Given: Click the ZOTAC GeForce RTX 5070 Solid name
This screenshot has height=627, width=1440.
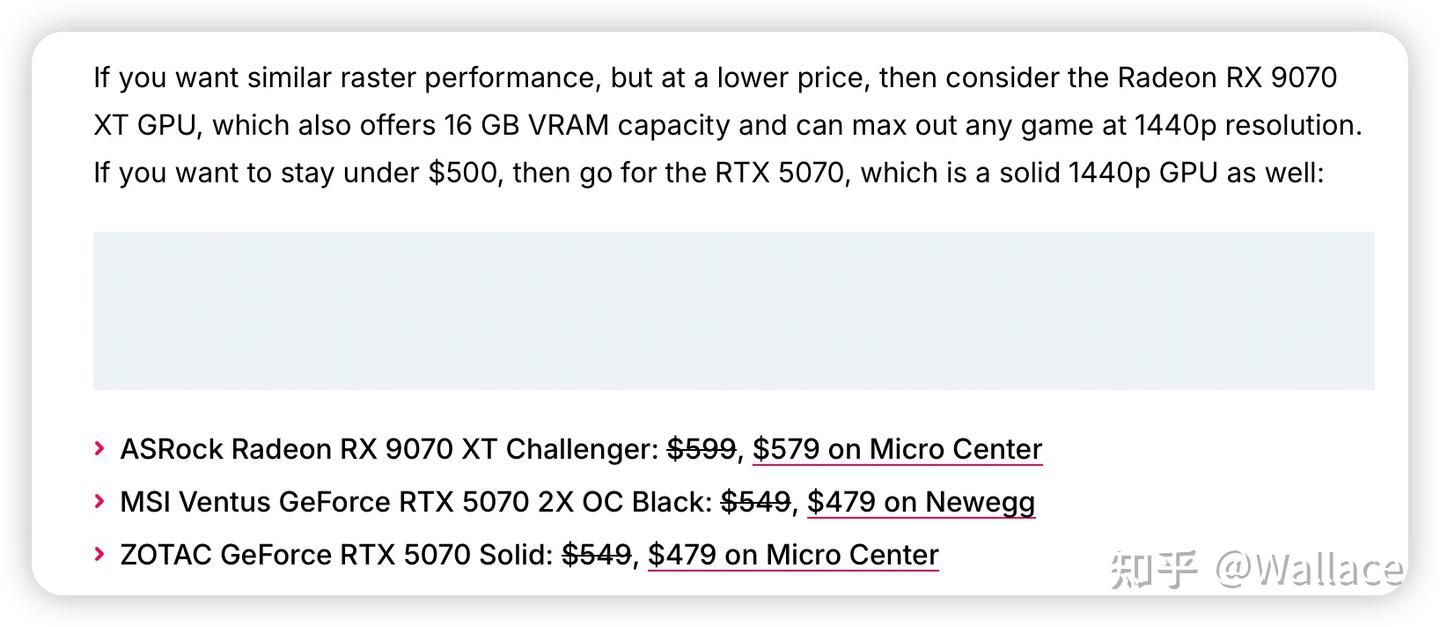Looking at the screenshot, I should coord(336,555).
